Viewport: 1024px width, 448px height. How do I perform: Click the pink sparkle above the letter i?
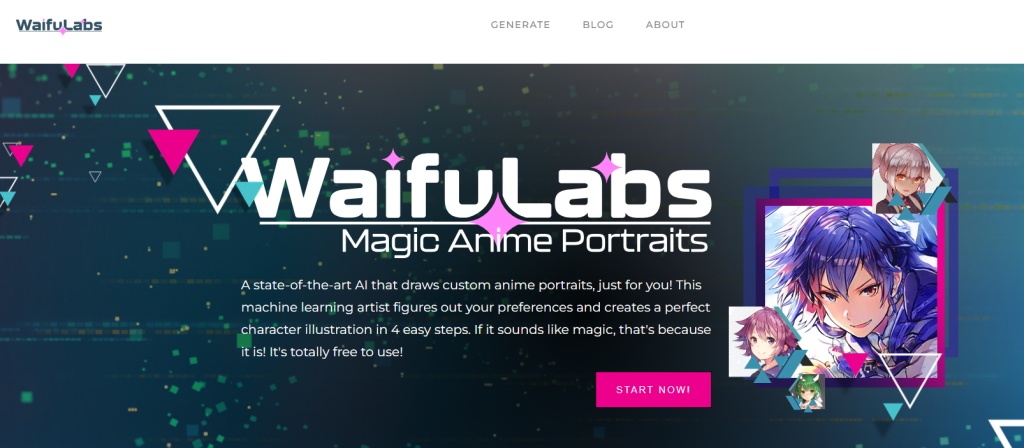393,159
